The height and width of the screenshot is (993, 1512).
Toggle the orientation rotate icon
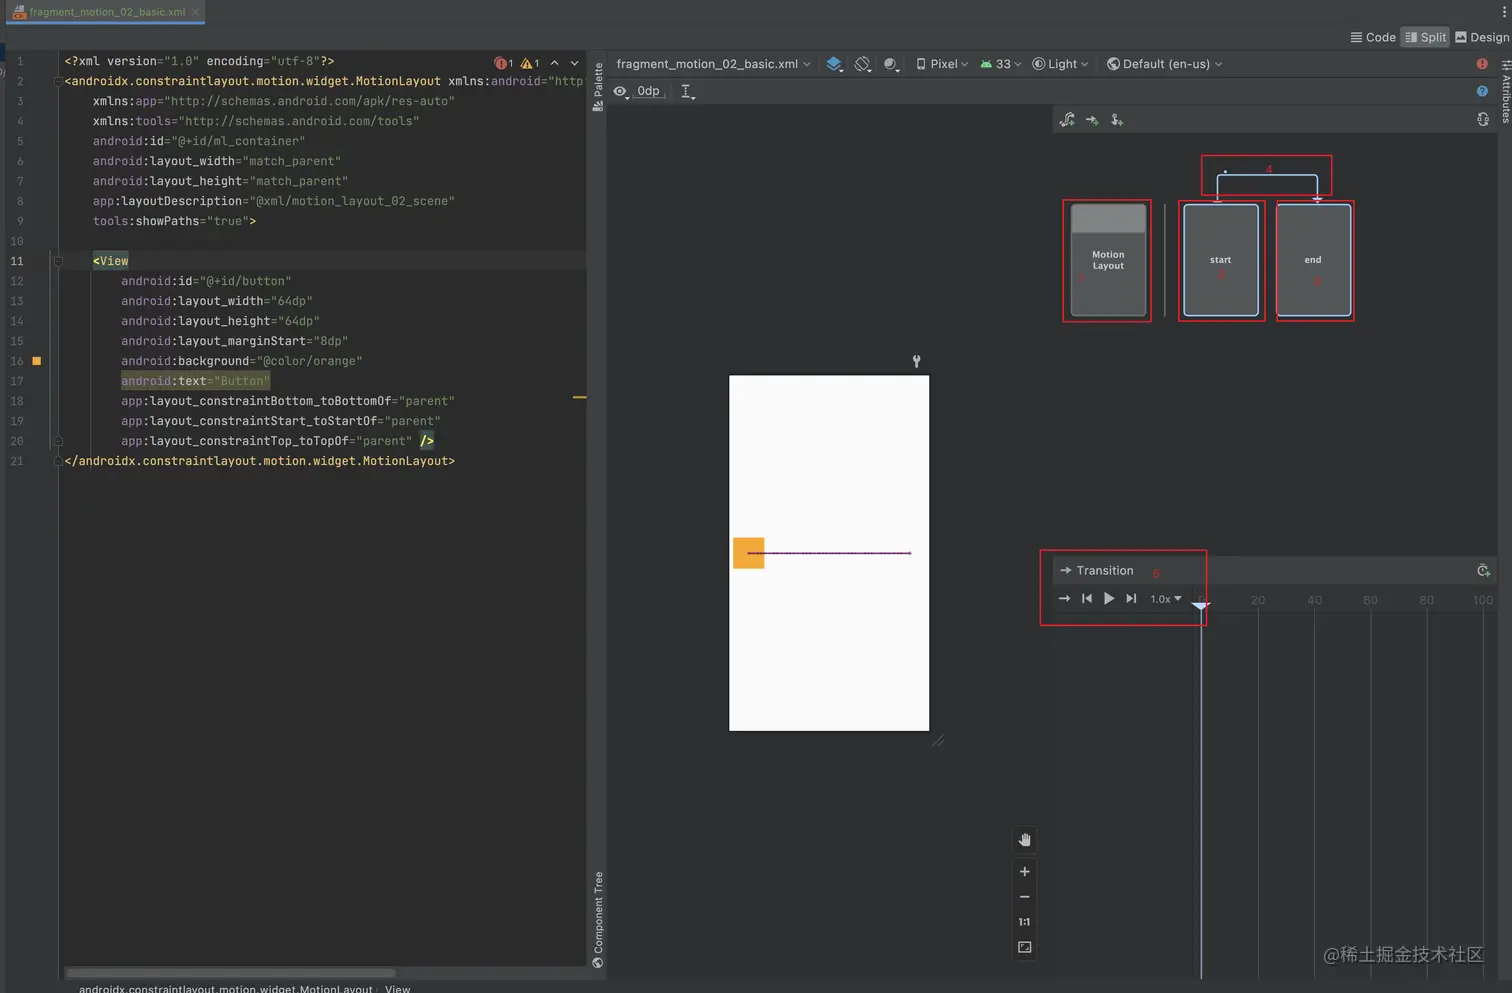863,64
